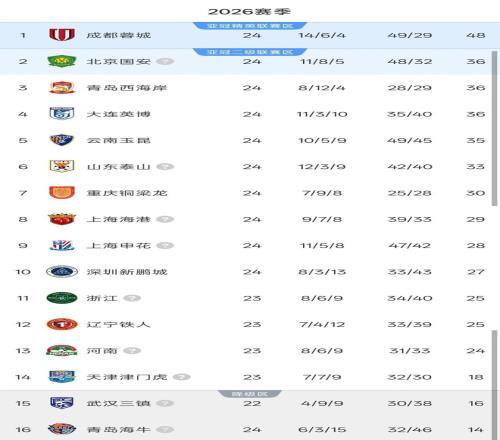Select the 亚冠精英联赛区 zone label
Viewport: 500px width, 440px height.
pyautogui.click(x=250, y=26)
